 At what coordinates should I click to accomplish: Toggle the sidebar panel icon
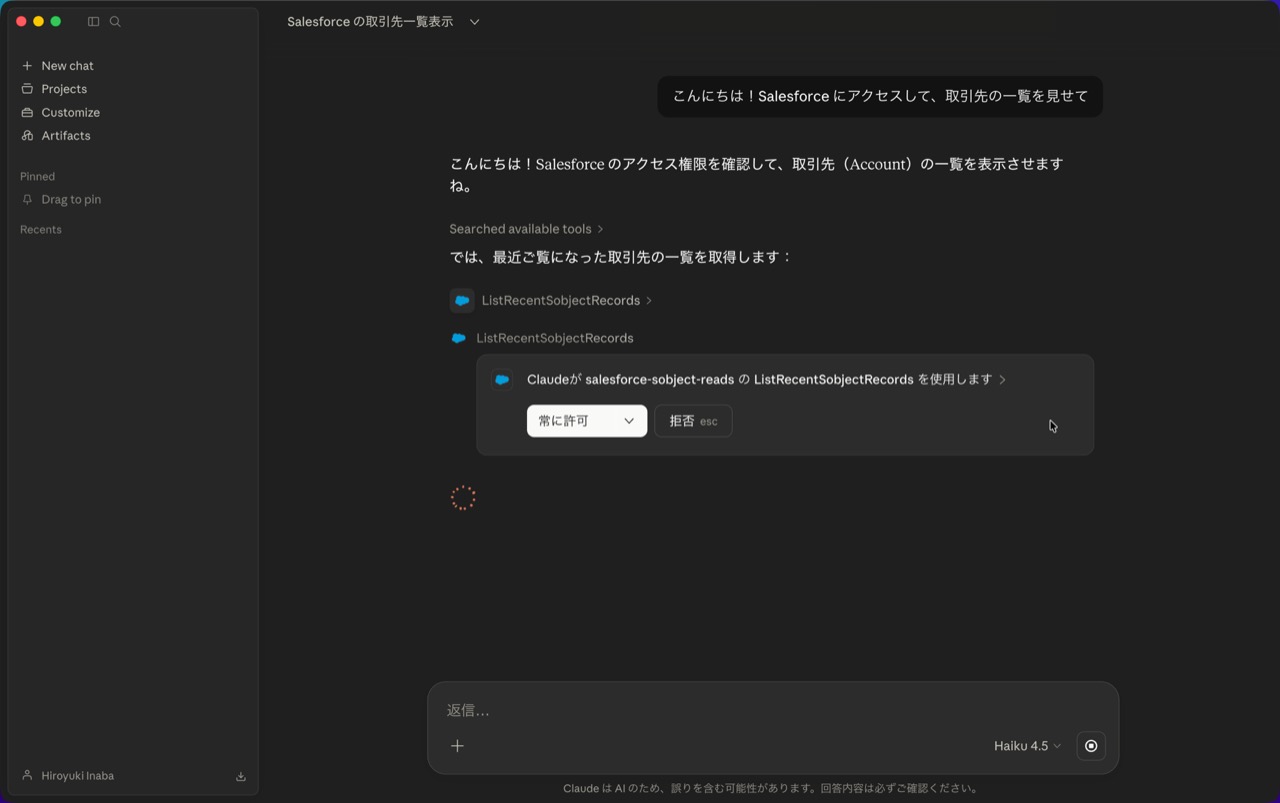pos(93,21)
